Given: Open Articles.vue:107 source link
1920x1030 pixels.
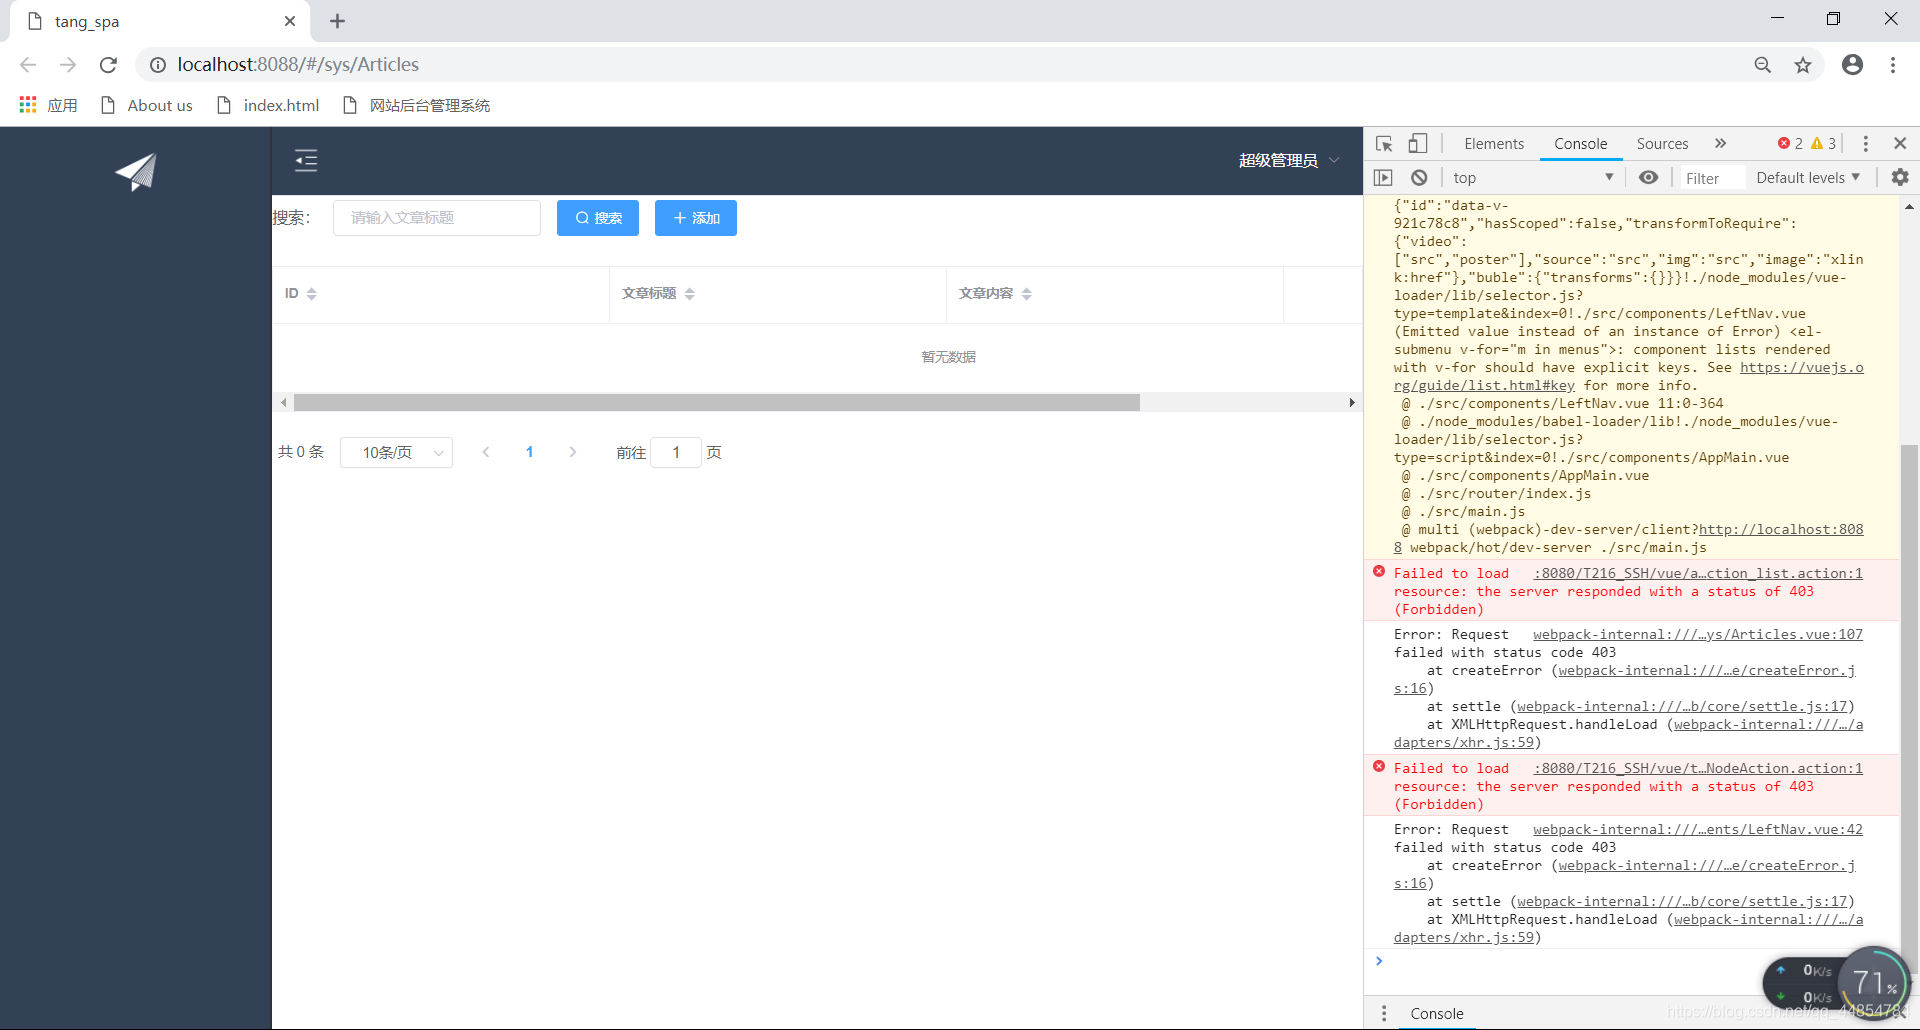Looking at the screenshot, I should tap(1698, 635).
